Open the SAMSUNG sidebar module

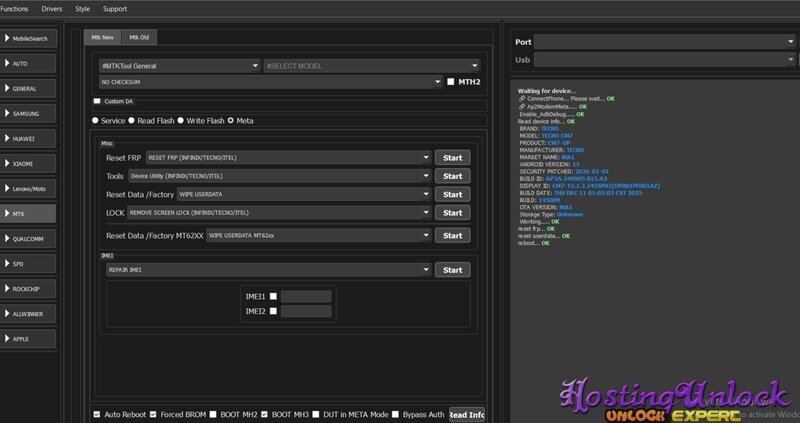pyautogui.click(x=30, y=113)
